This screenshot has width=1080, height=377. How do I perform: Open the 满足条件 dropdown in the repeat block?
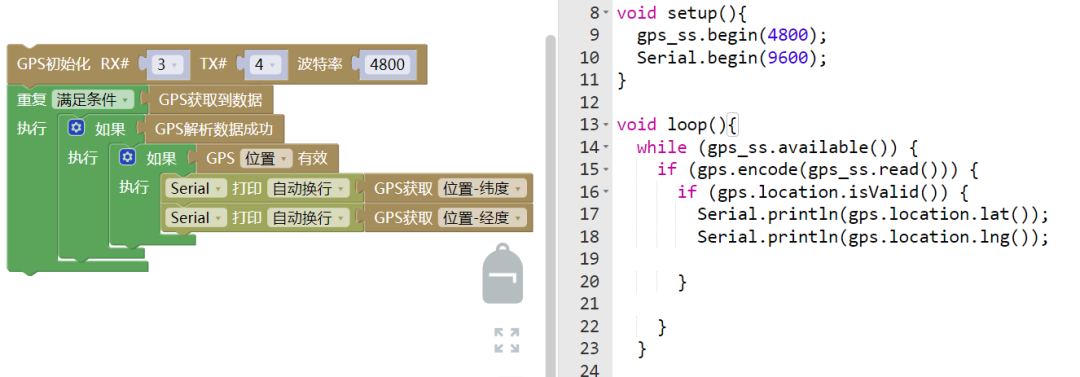point(94,100)
